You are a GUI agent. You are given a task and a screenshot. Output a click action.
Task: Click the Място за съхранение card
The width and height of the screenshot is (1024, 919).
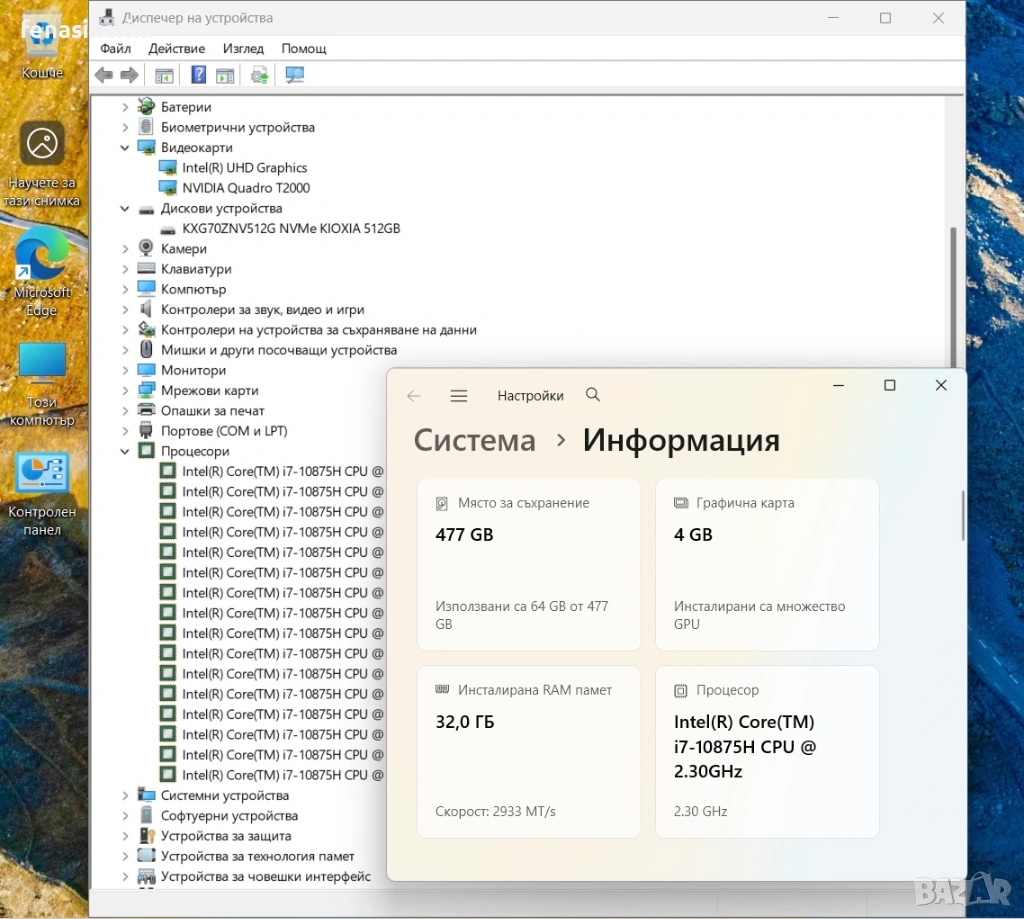click(528, 564)
